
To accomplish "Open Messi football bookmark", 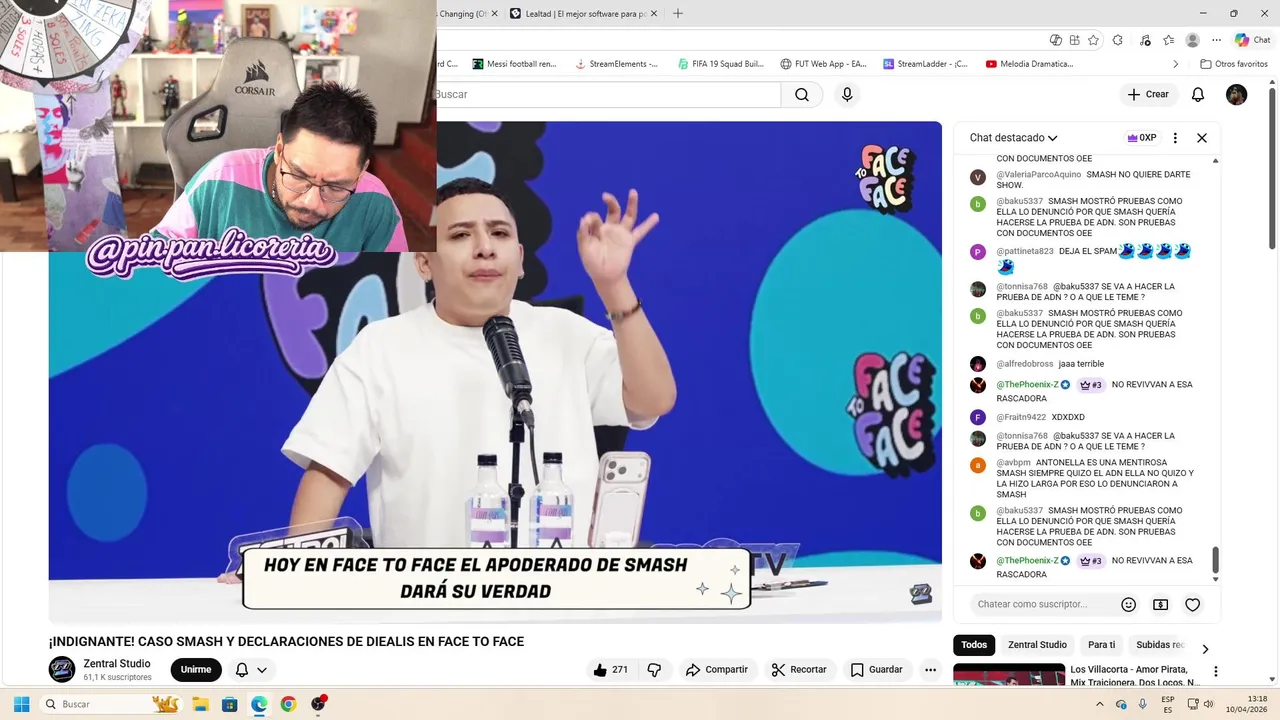I will pyautogui.click(x=514, y=64).
